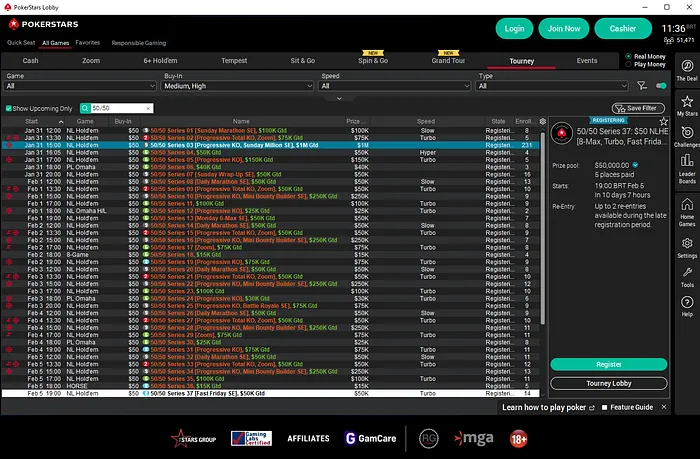Open the Tourney Lobby button
Screen dimensions: 700x459
click(609, 383)
